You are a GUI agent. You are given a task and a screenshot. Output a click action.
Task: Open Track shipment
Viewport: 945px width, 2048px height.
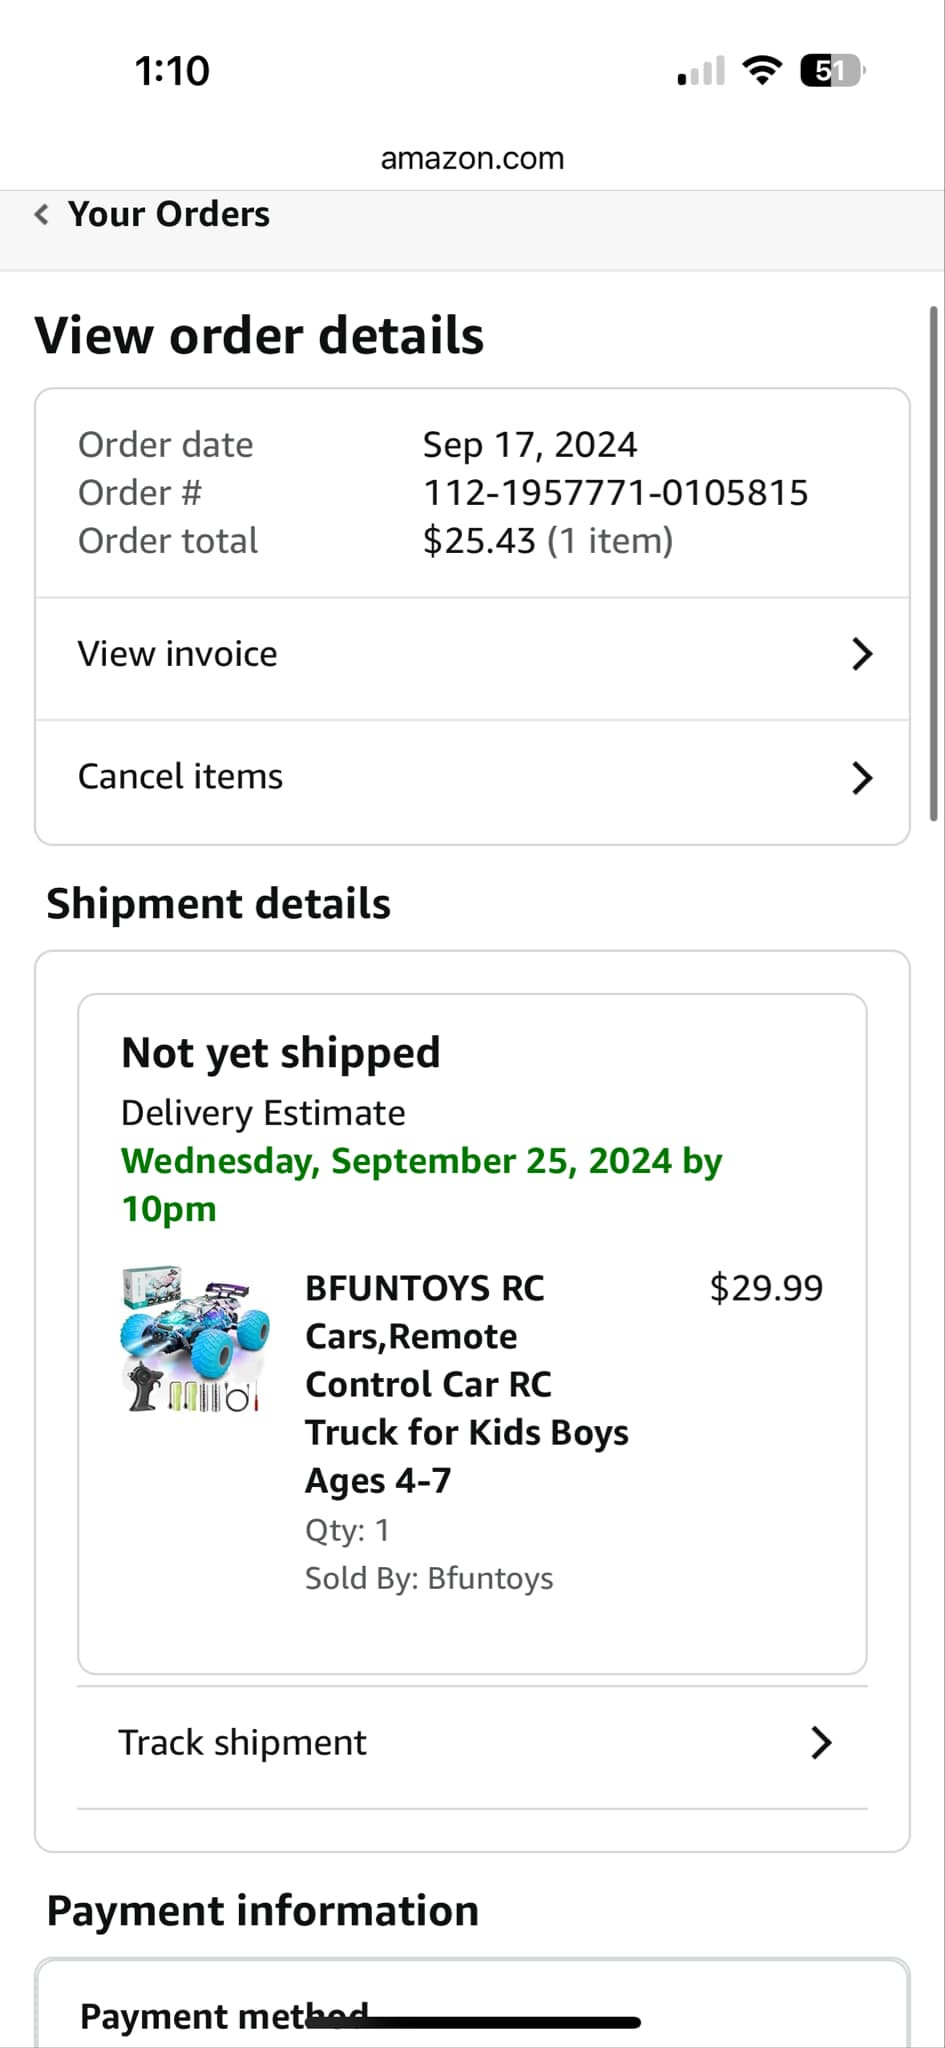click(242, 1743)
